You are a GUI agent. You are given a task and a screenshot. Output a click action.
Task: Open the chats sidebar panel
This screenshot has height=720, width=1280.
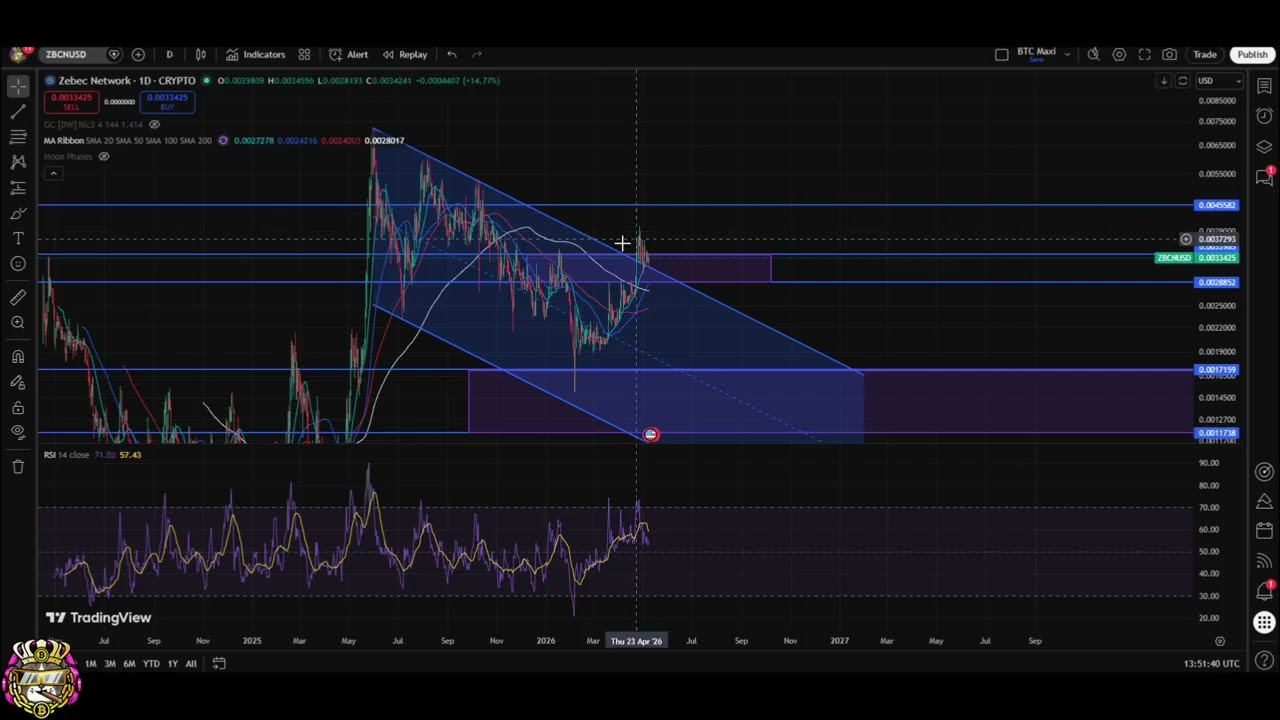pyautogui.click(x=1264, y=177)
